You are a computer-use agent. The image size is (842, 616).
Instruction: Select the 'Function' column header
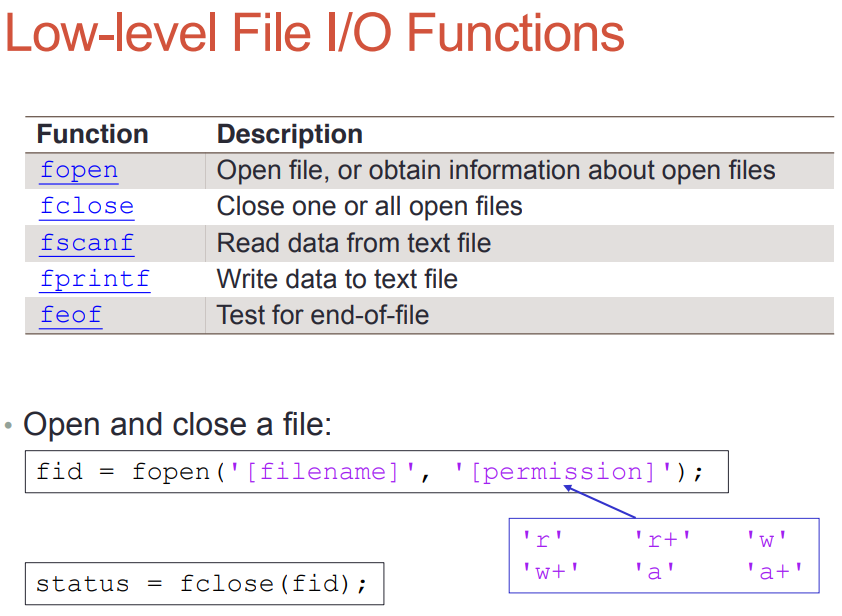coord(92,134)
